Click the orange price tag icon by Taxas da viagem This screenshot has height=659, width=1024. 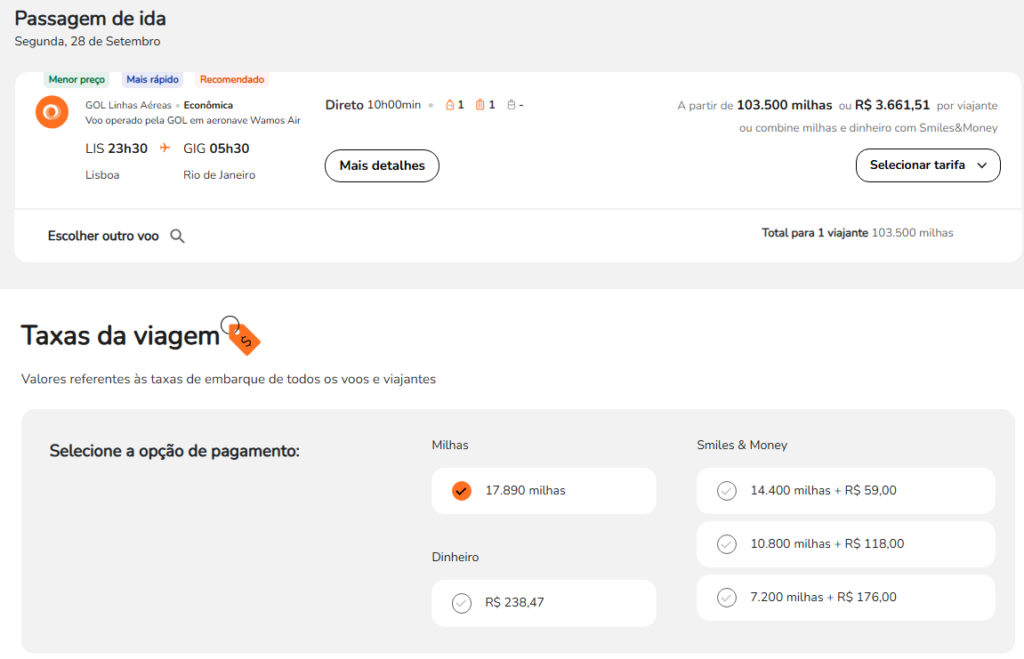click(x=243, y=338)
